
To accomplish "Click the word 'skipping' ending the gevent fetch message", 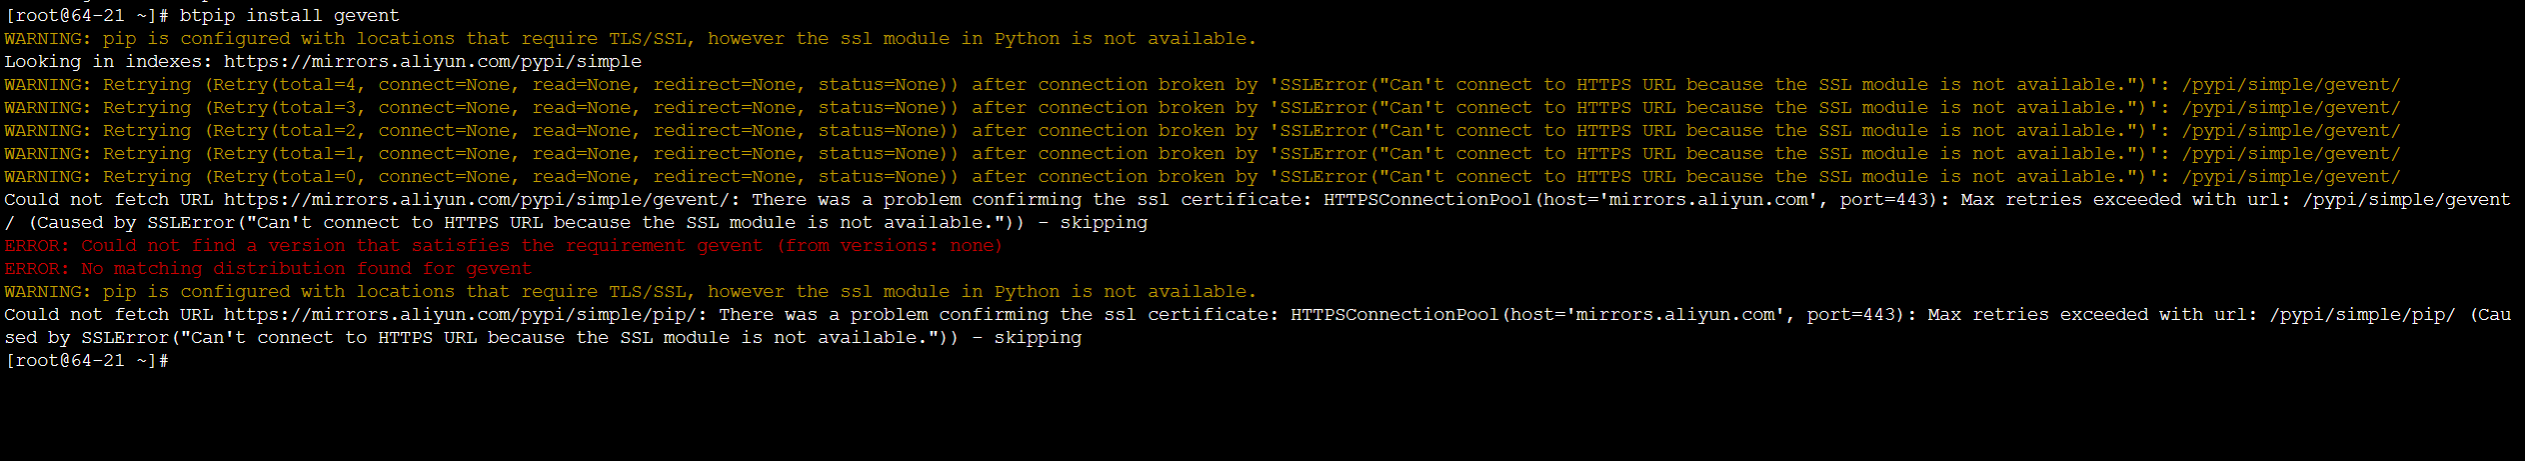I will [x=1103, y=223].
